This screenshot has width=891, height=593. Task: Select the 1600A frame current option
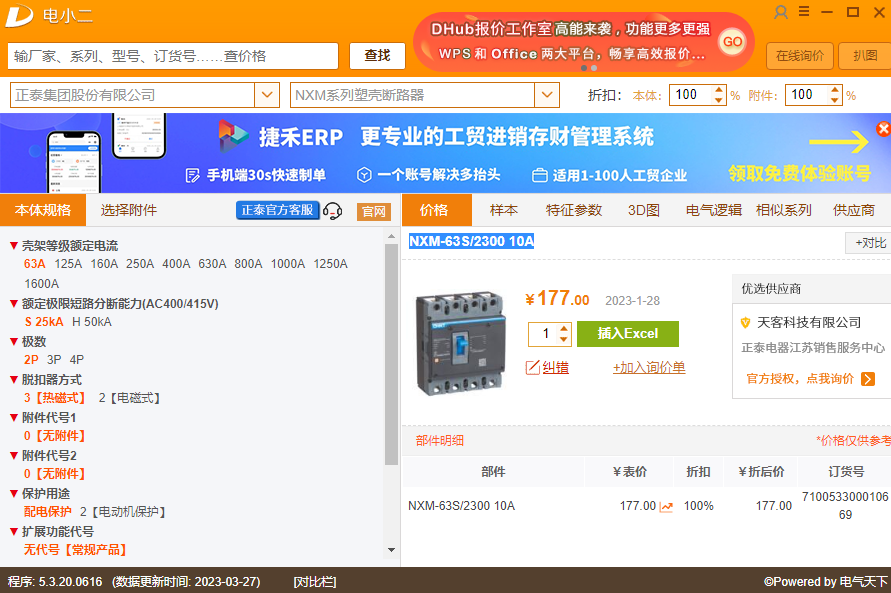point(41,283)
